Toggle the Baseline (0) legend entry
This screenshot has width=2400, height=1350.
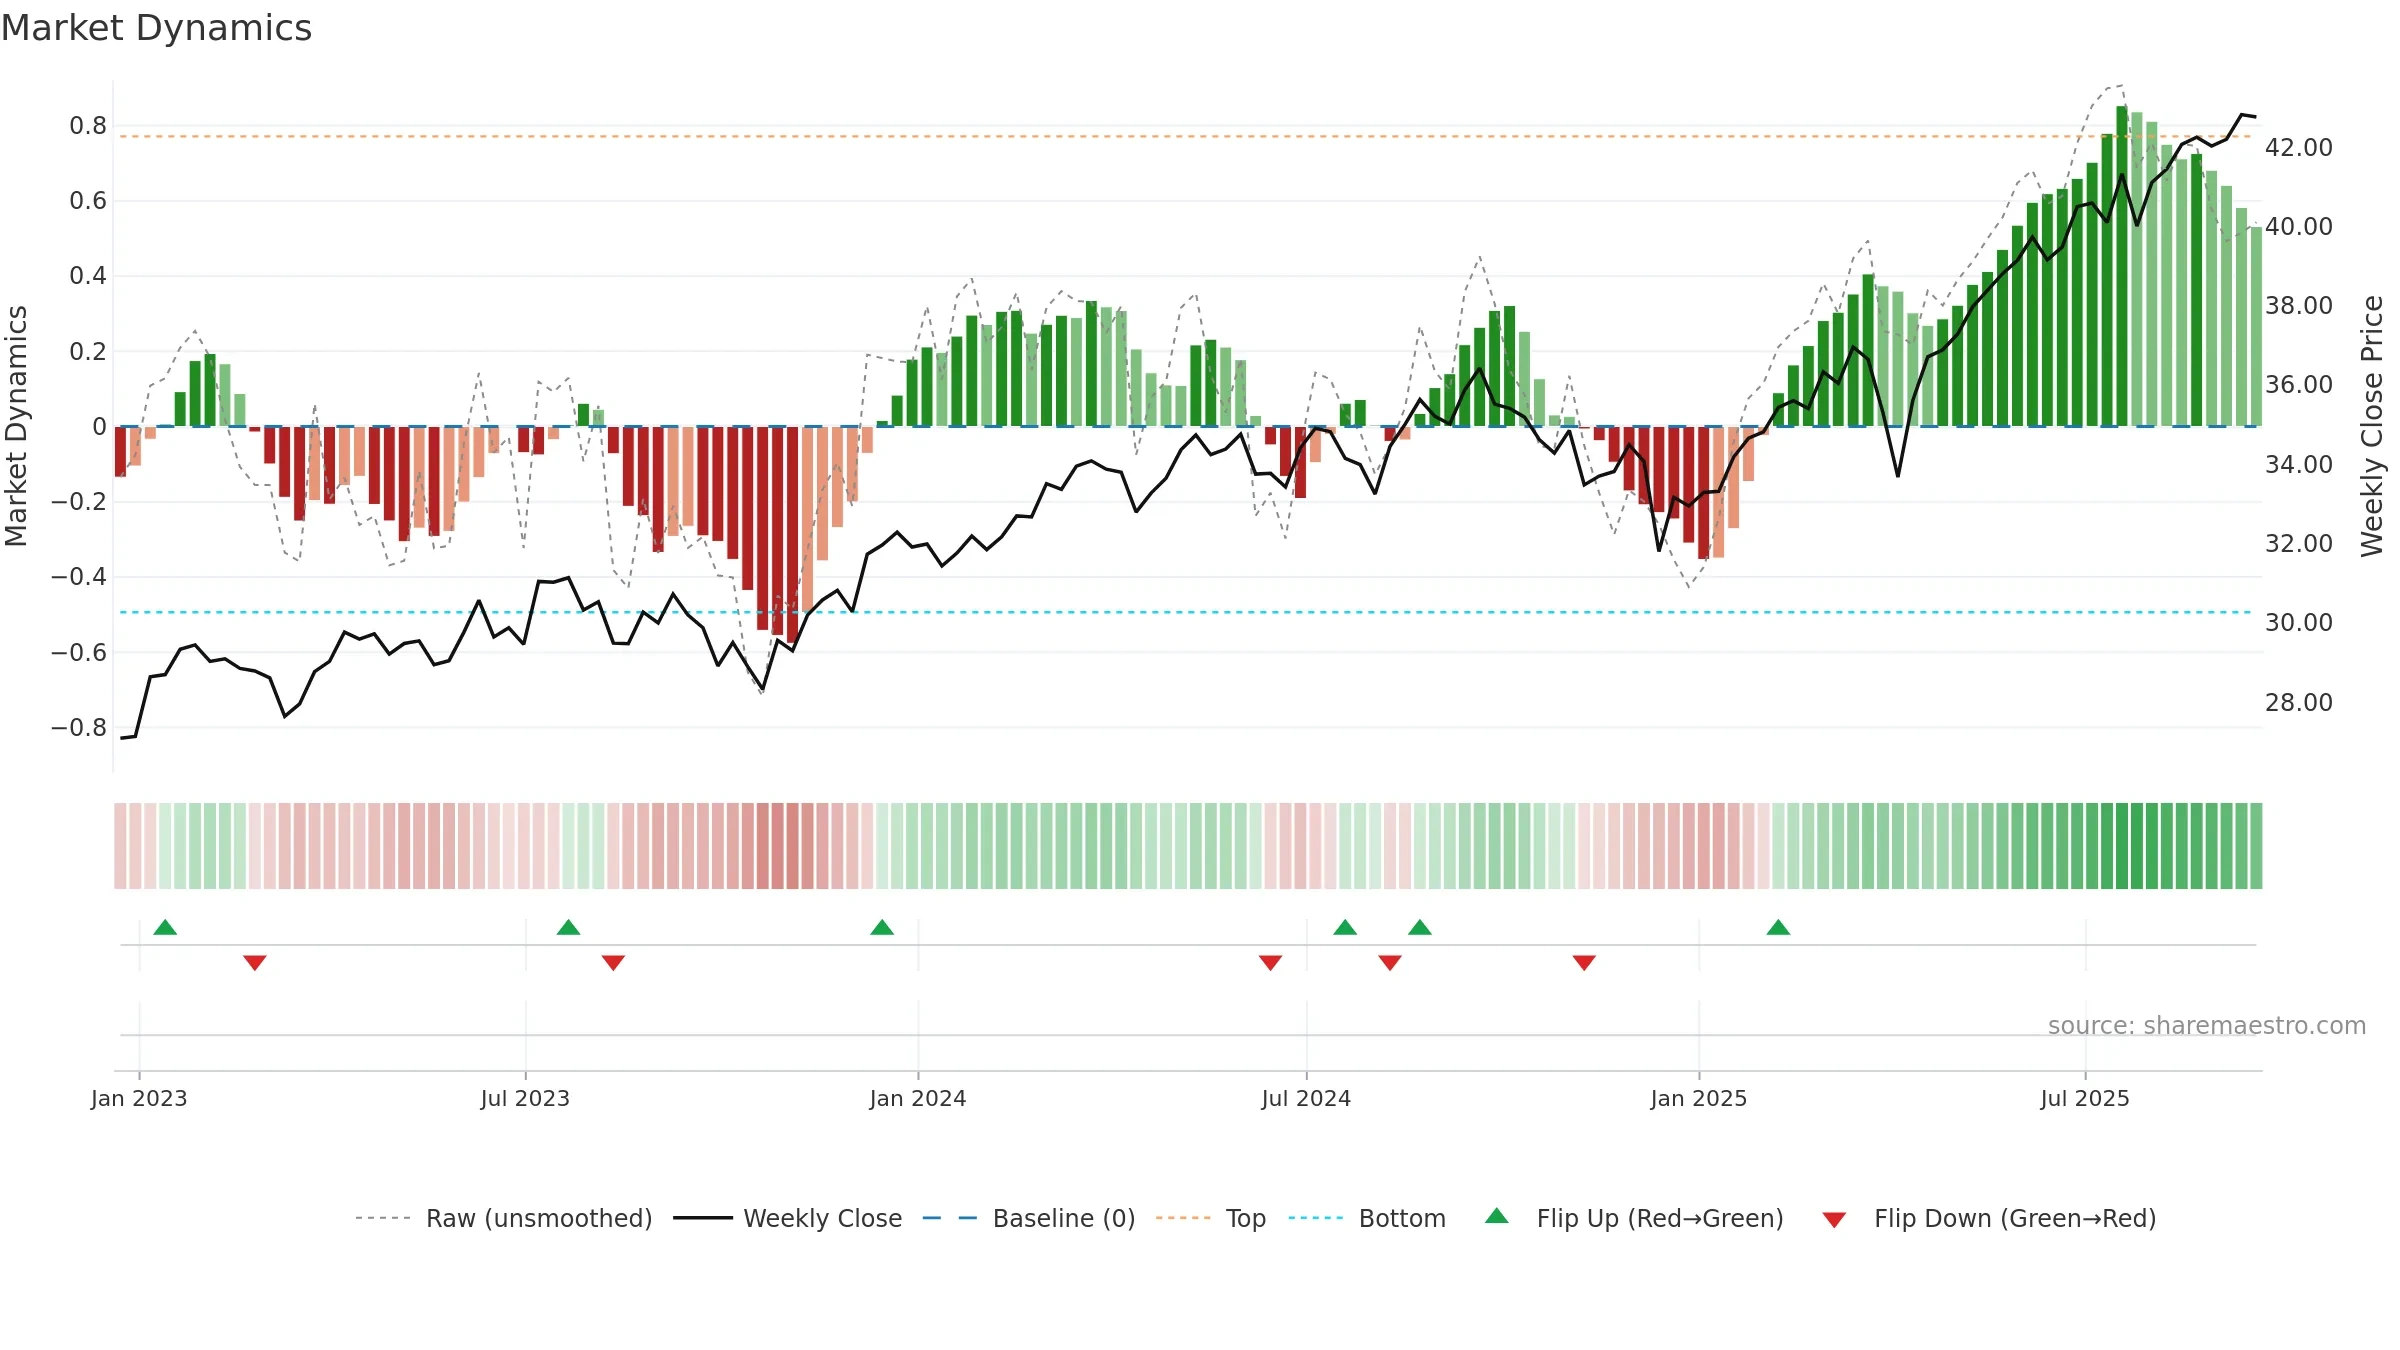[x=1028, y=1218]
